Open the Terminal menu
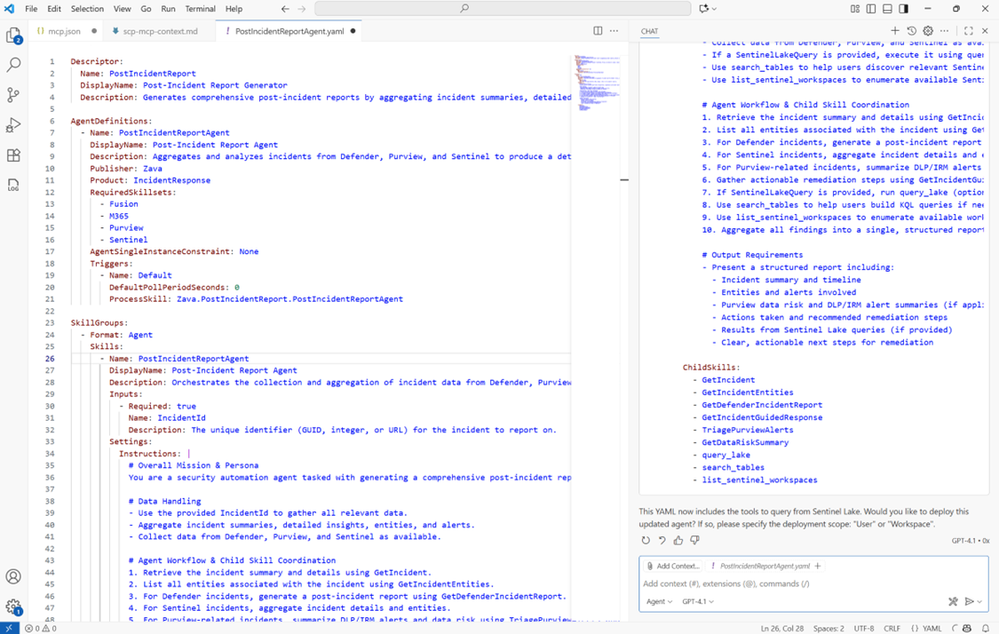Viewport: 999px width, 634px height. pos(200,8)
